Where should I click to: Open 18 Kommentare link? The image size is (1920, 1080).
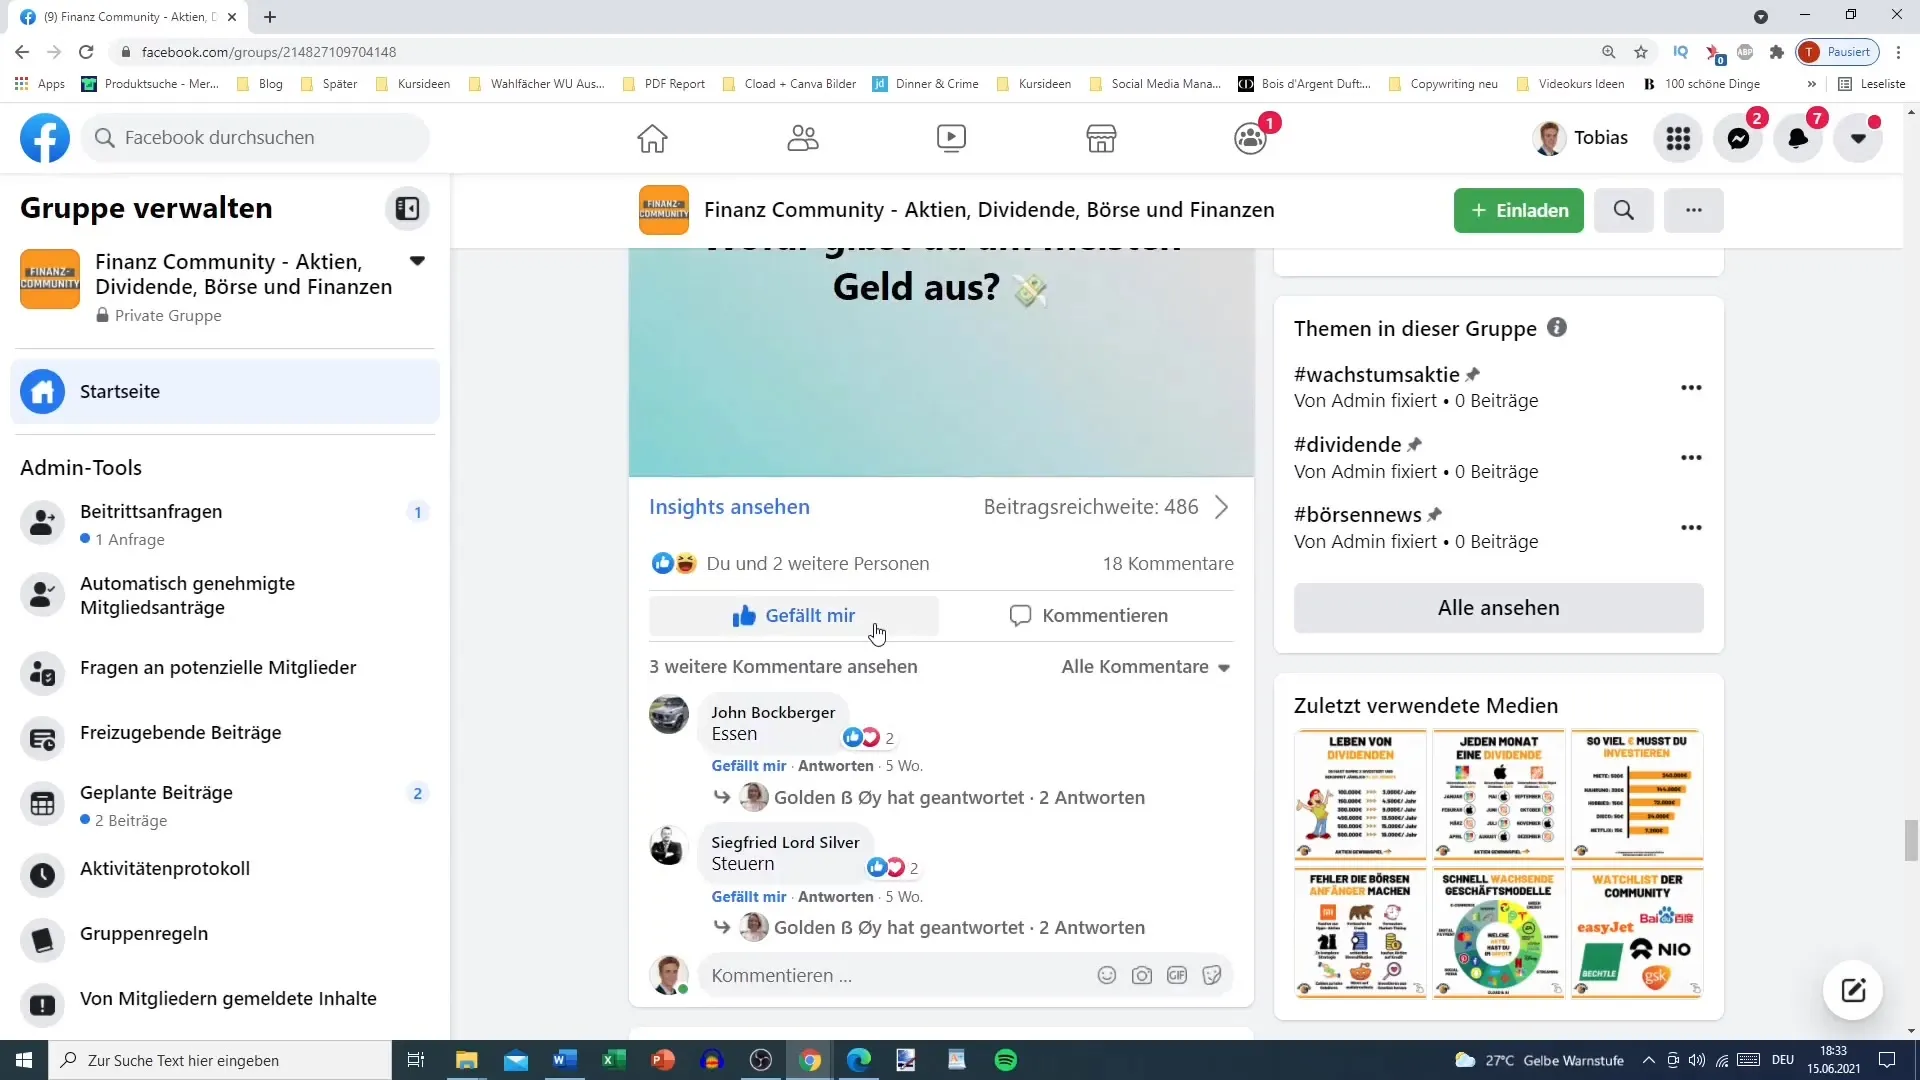(x=1168, y=564)
